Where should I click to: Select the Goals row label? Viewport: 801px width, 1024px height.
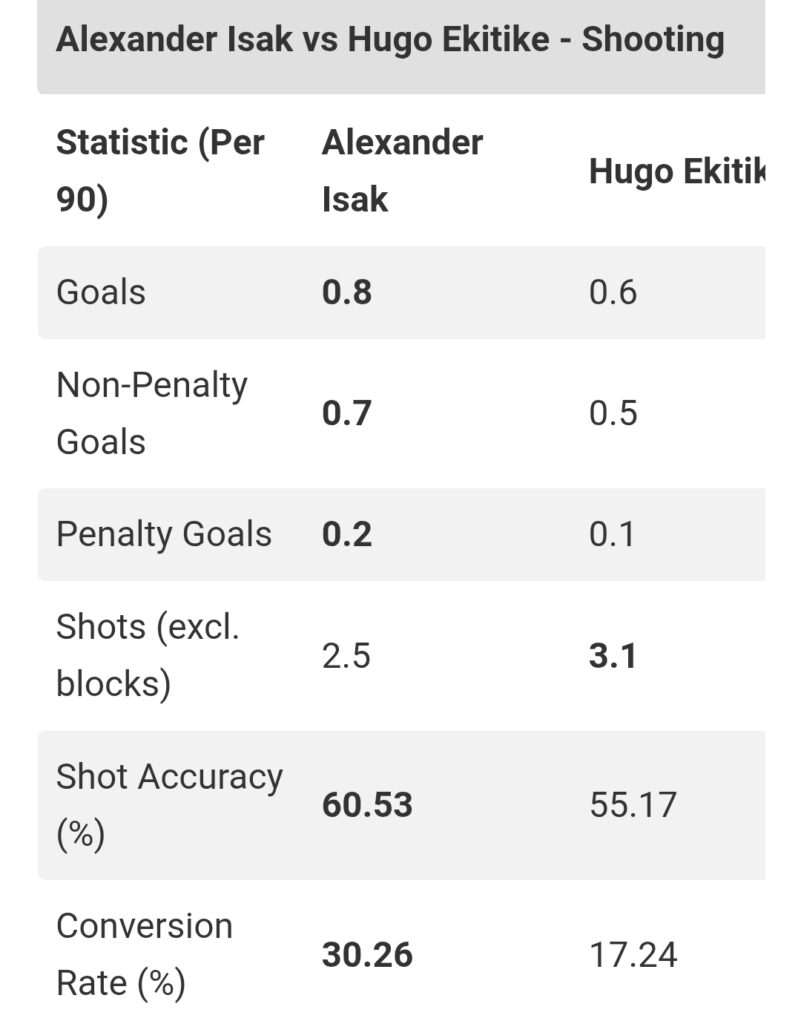click(101, 292)
